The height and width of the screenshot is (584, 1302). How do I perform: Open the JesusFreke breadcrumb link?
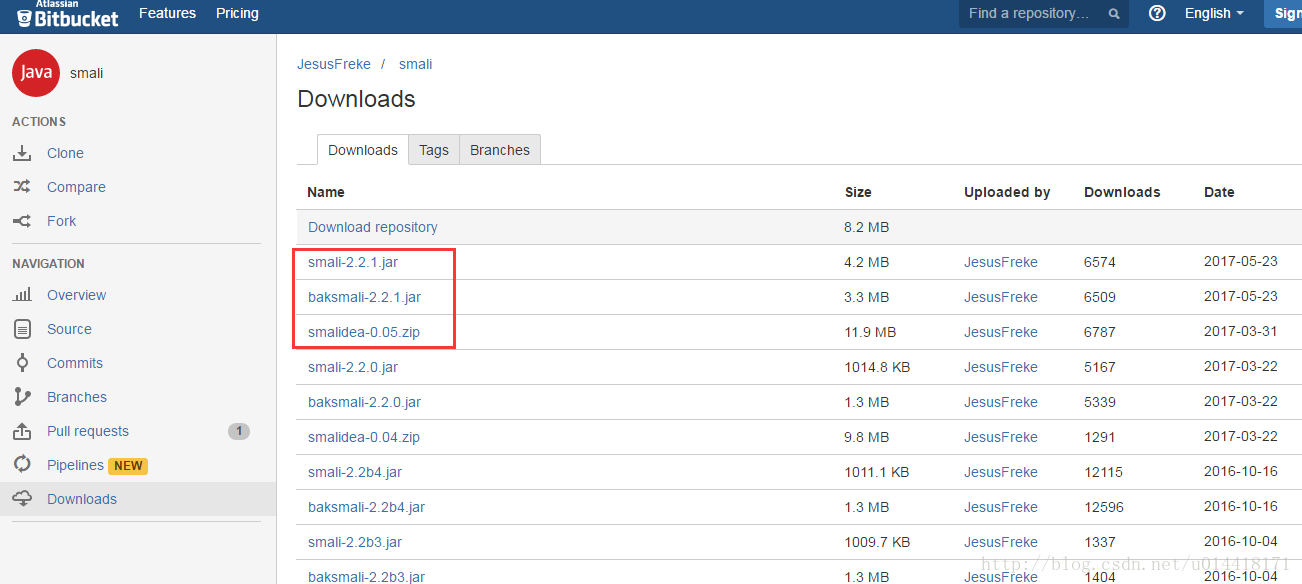point(334,64)
